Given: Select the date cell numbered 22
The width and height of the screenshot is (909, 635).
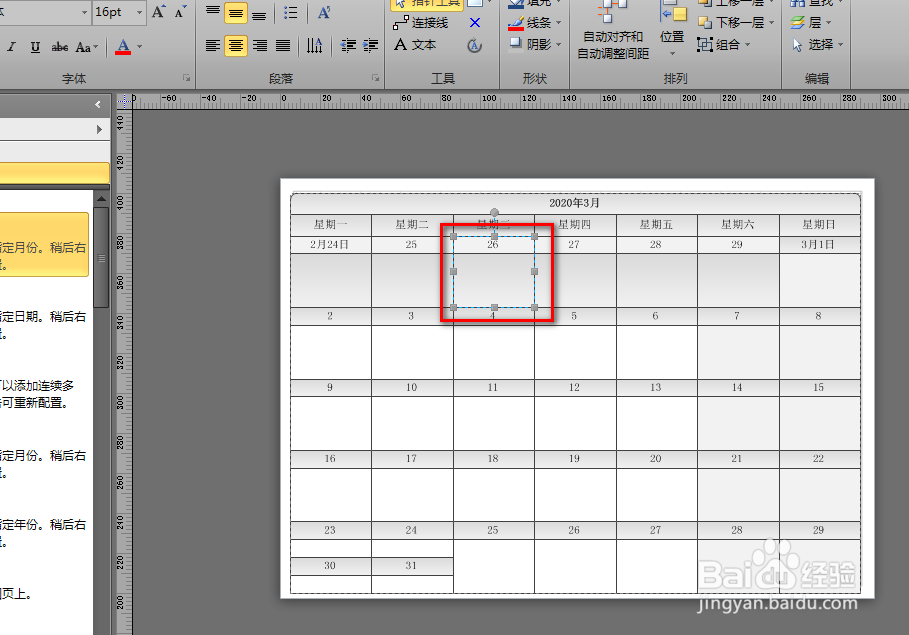Looking at the screenshot, I should point(819,459).
